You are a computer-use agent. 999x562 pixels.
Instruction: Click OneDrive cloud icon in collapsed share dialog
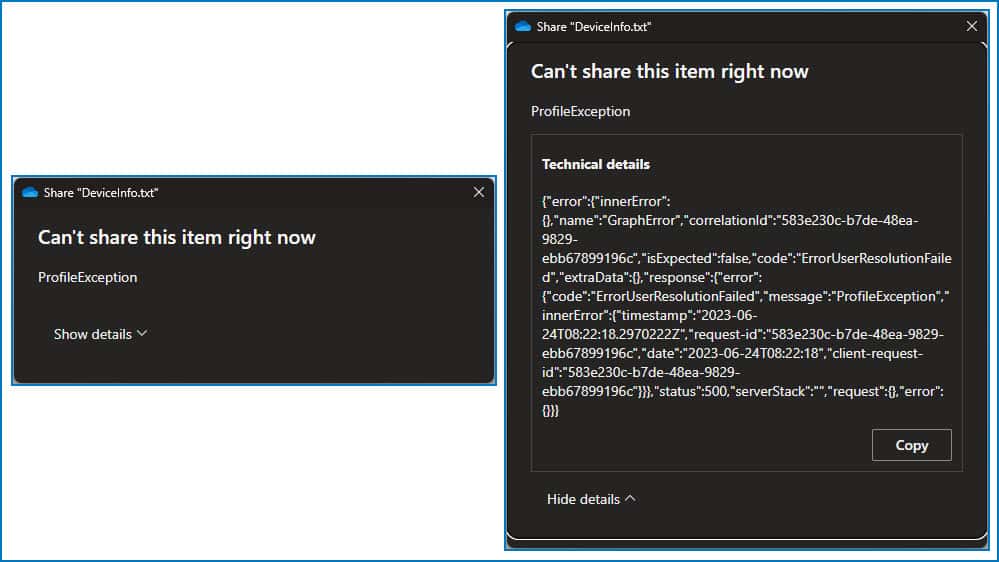click(x=29, y=192)
